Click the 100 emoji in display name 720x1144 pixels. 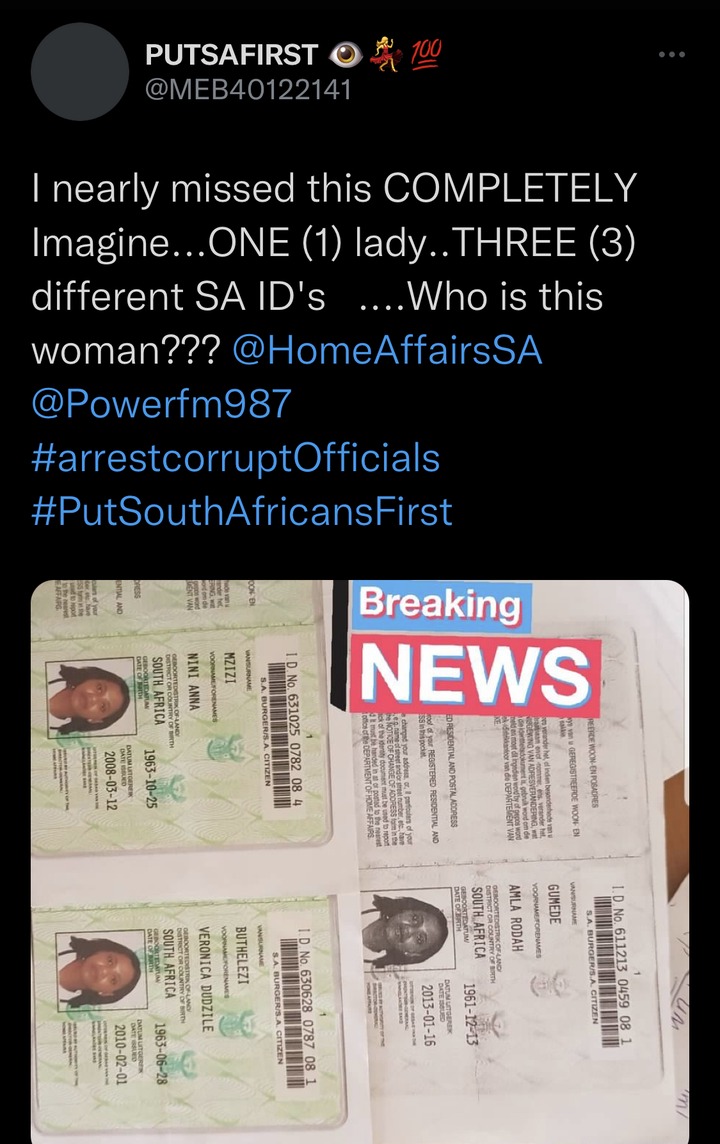click(426, 53)
